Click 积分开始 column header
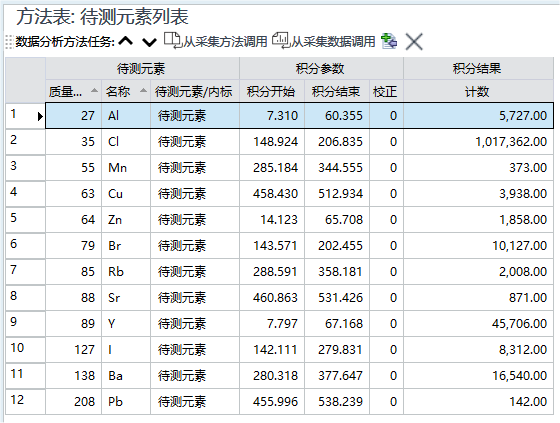This screenshot has height=423, width=560. point(272,91)
